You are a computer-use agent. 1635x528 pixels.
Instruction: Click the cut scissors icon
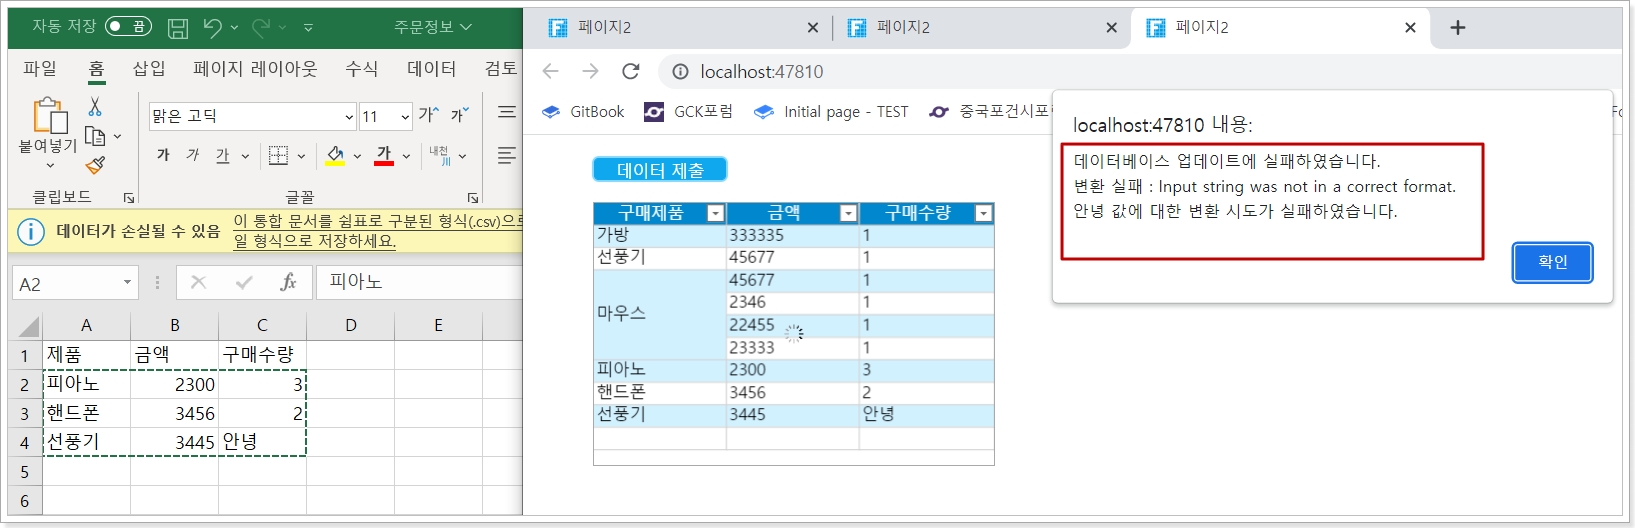[x=95, y=107]
